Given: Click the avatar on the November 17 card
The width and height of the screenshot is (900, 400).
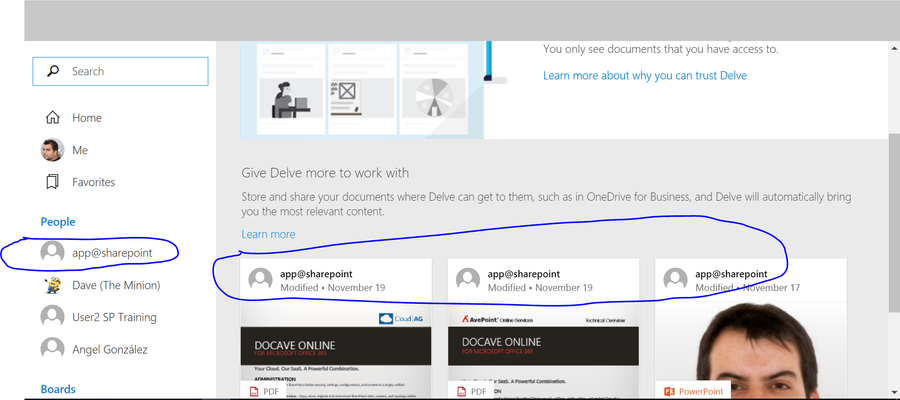Looking at the screenshot, I should click(x=676, y=279).
